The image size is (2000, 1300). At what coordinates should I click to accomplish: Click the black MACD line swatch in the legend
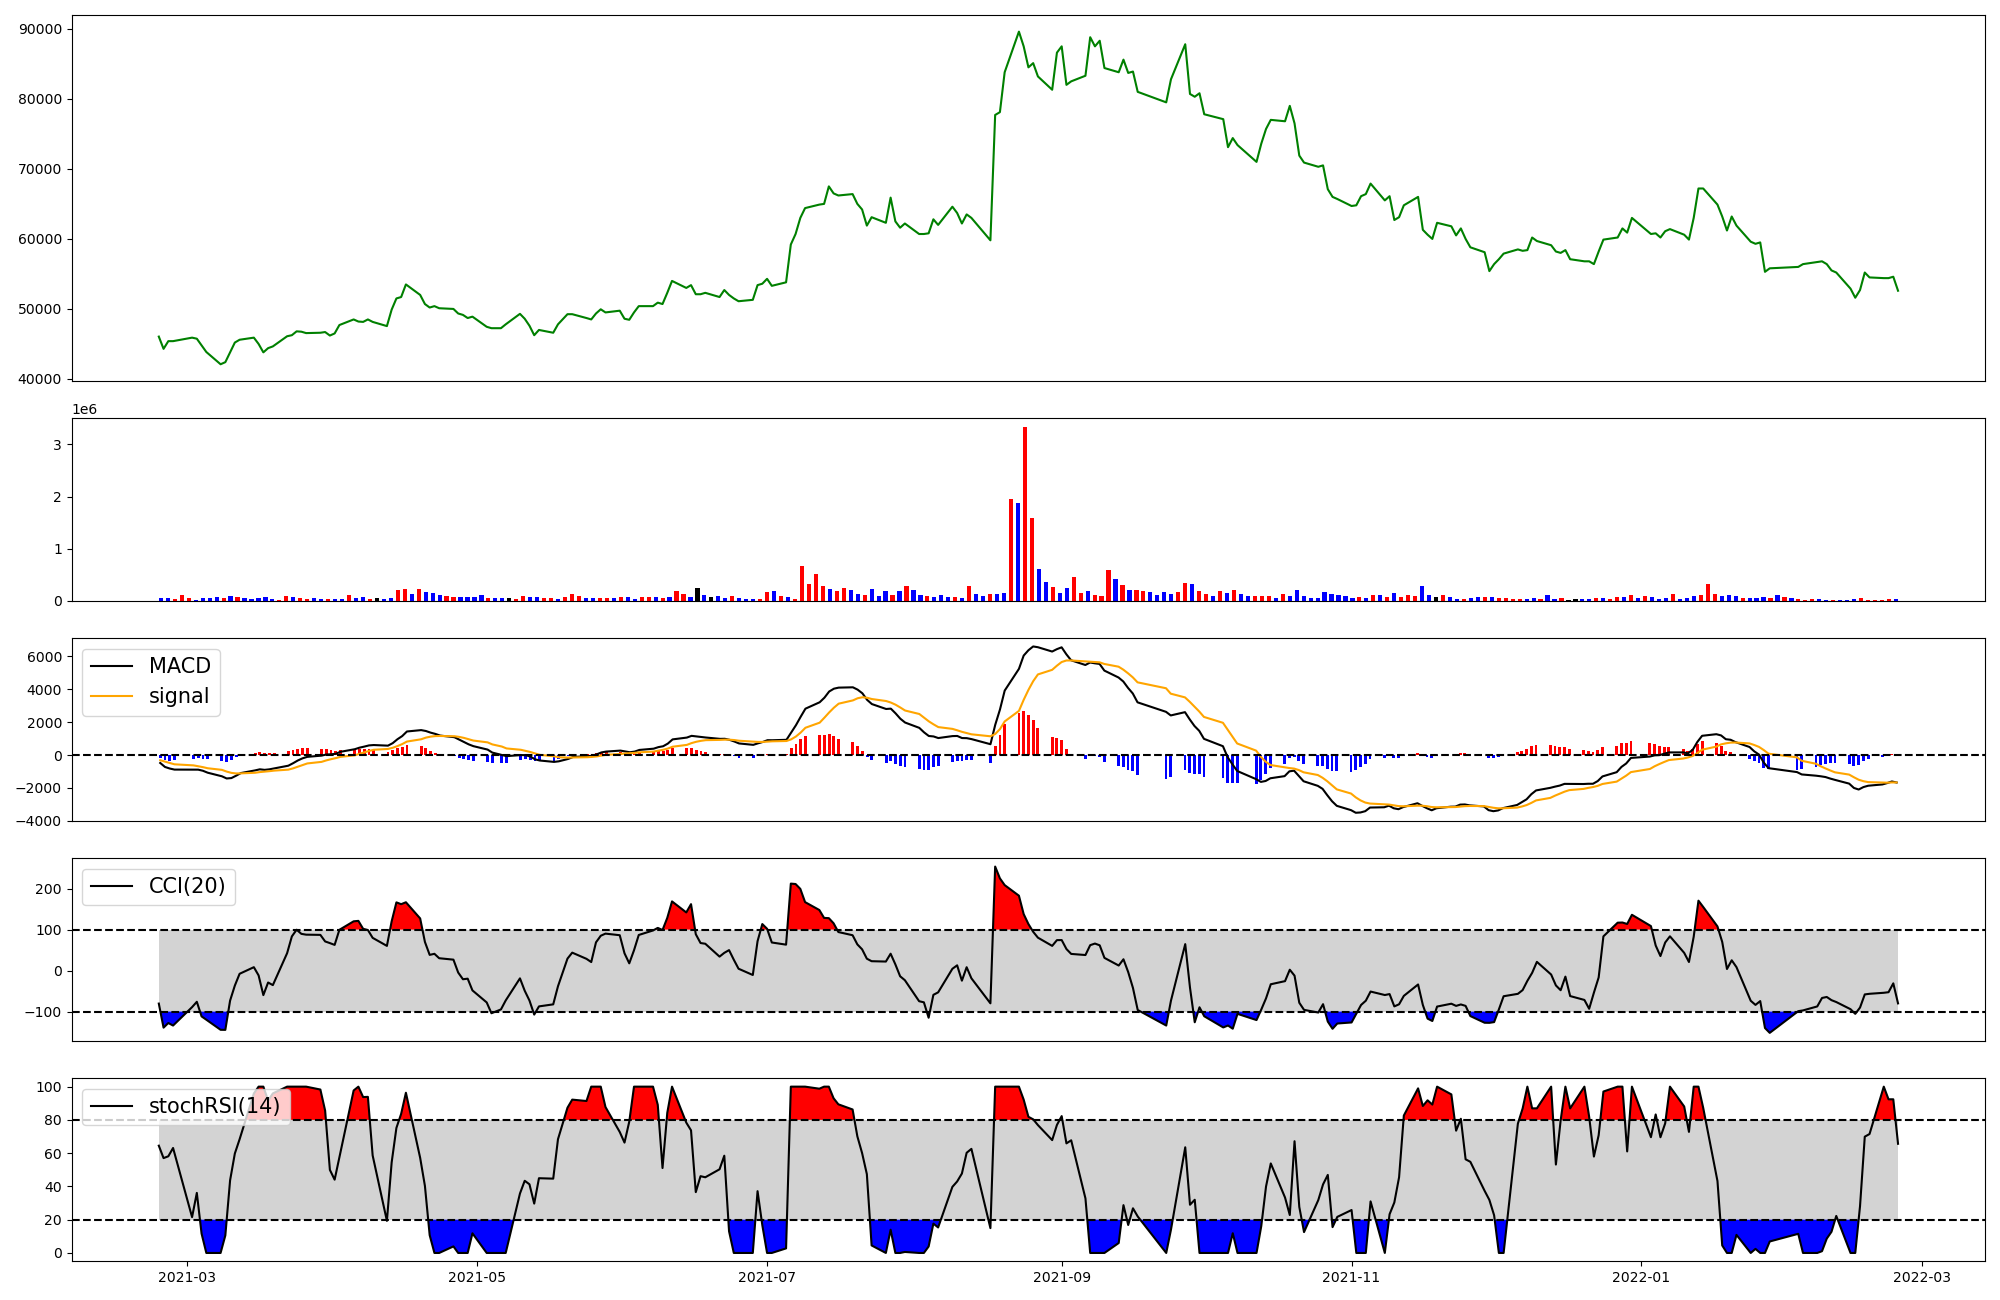[x=111, y=667]
